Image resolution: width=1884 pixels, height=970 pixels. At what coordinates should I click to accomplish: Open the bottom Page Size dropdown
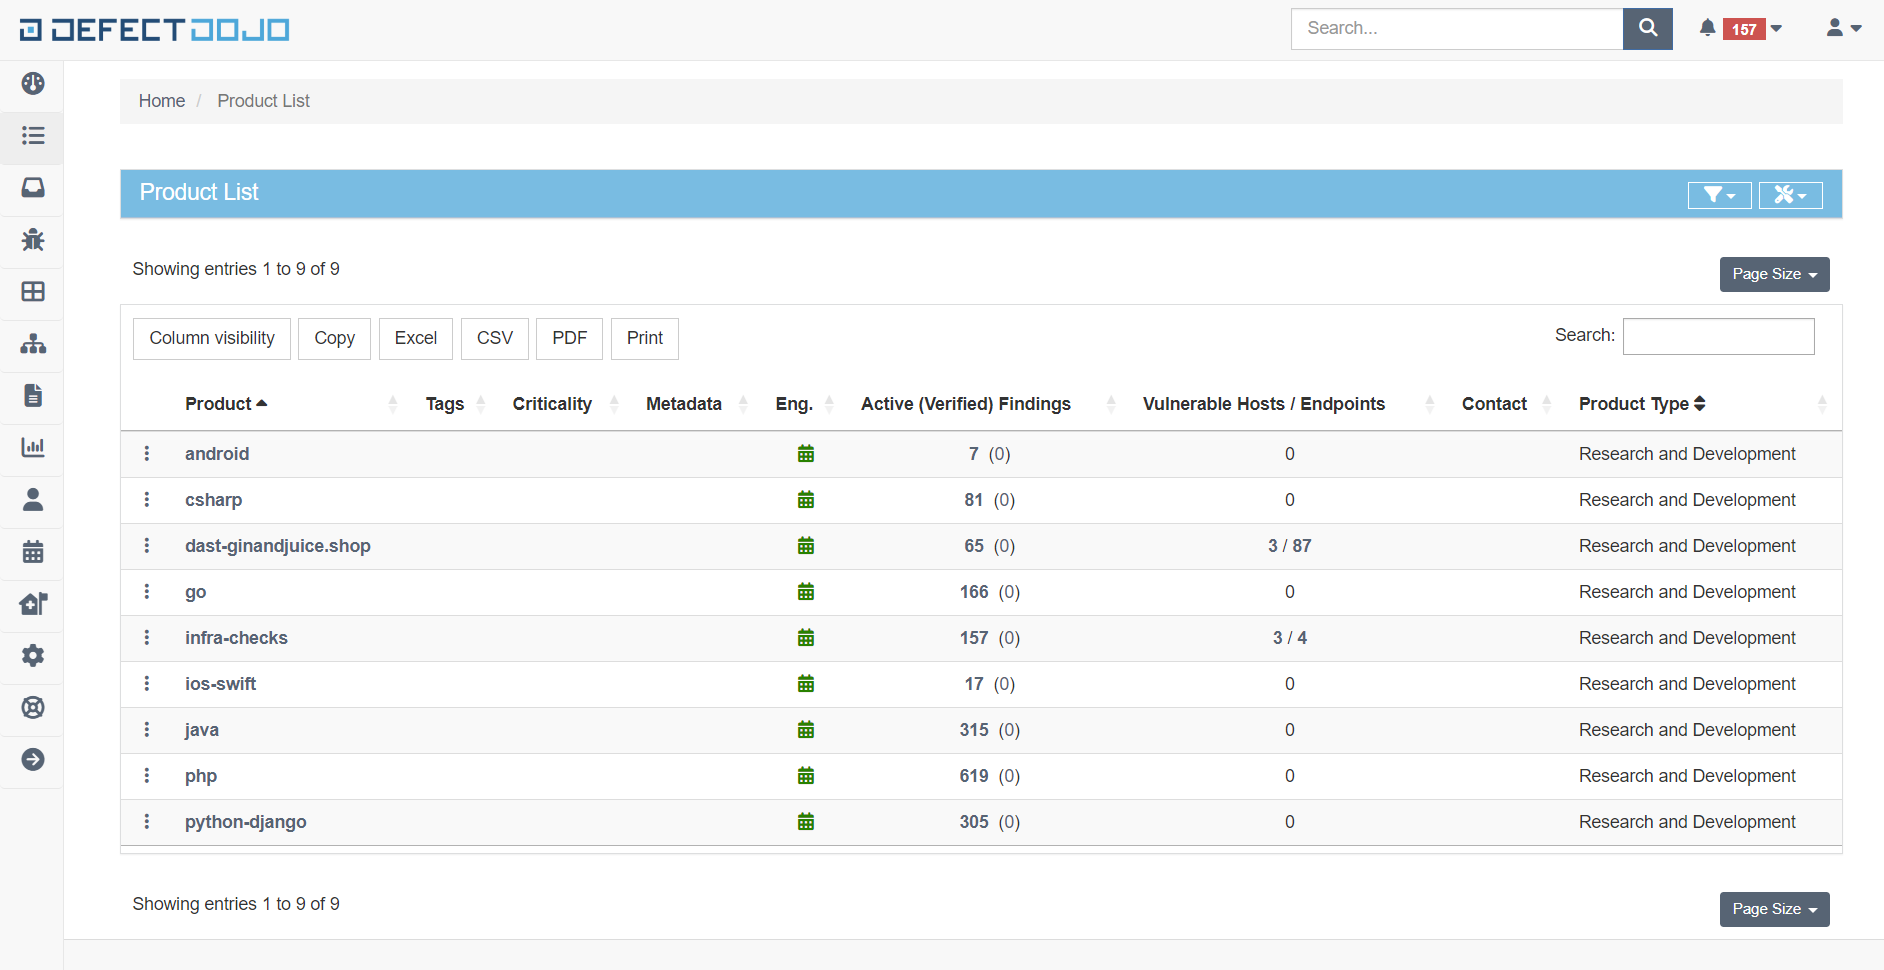point(1775,909)
